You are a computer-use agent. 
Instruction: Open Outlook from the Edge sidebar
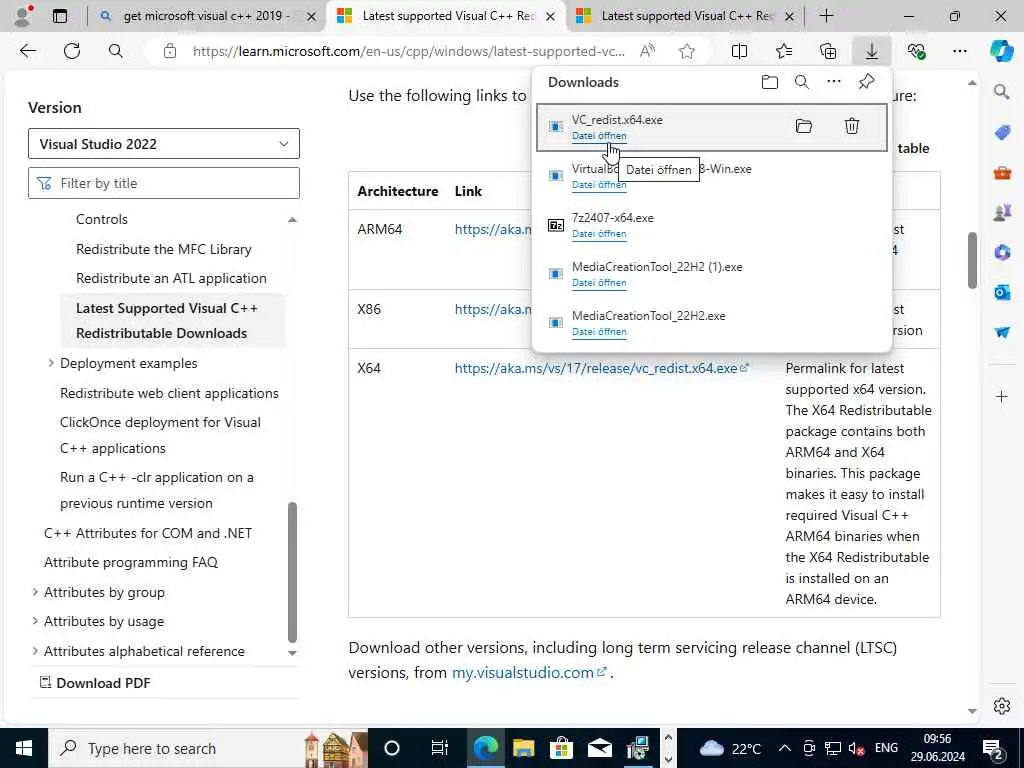coord(1002,292)
